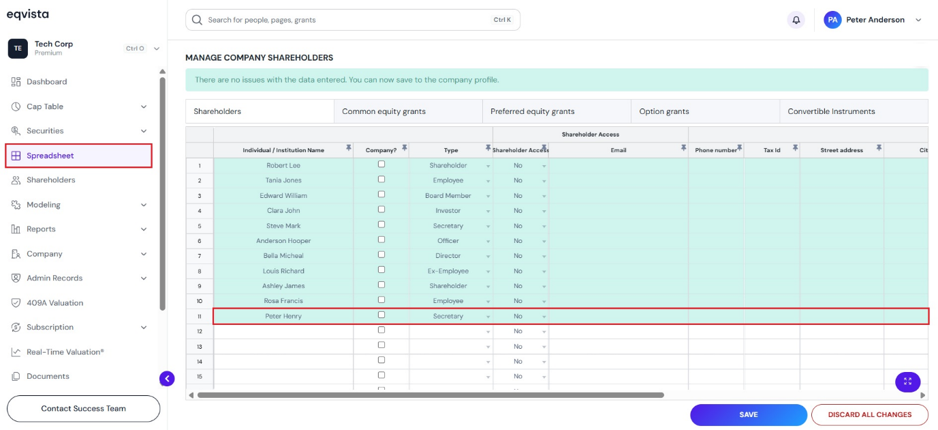This screenshot has width=938, height=430.
Task: Open Shareholder Access dropdown for Clara John
Action: (x=544, y=211)
